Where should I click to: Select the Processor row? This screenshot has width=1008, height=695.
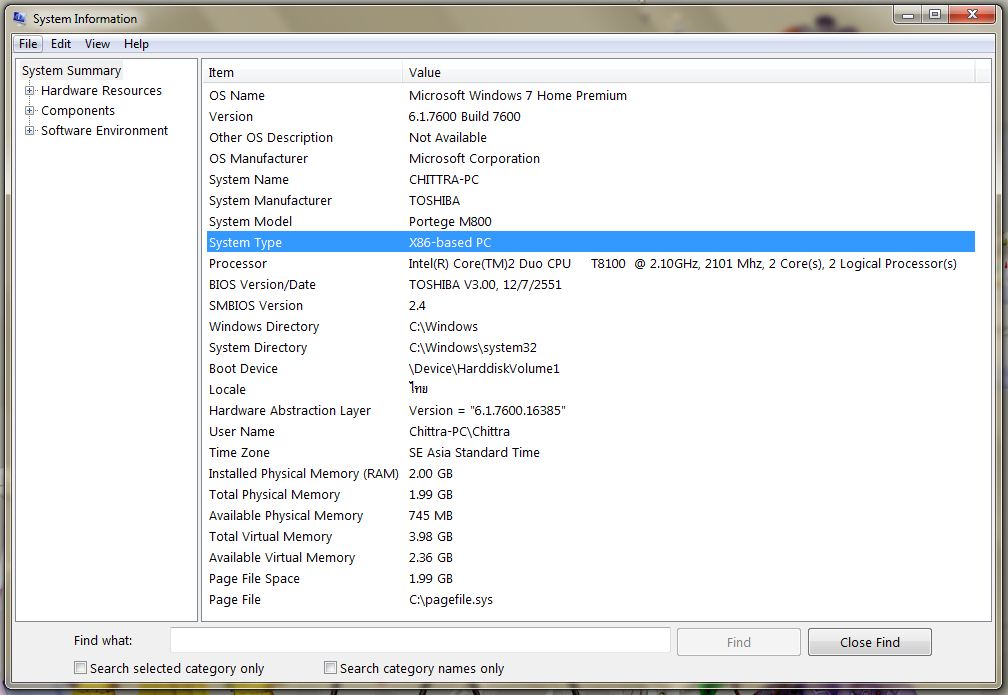click(591, 264)
